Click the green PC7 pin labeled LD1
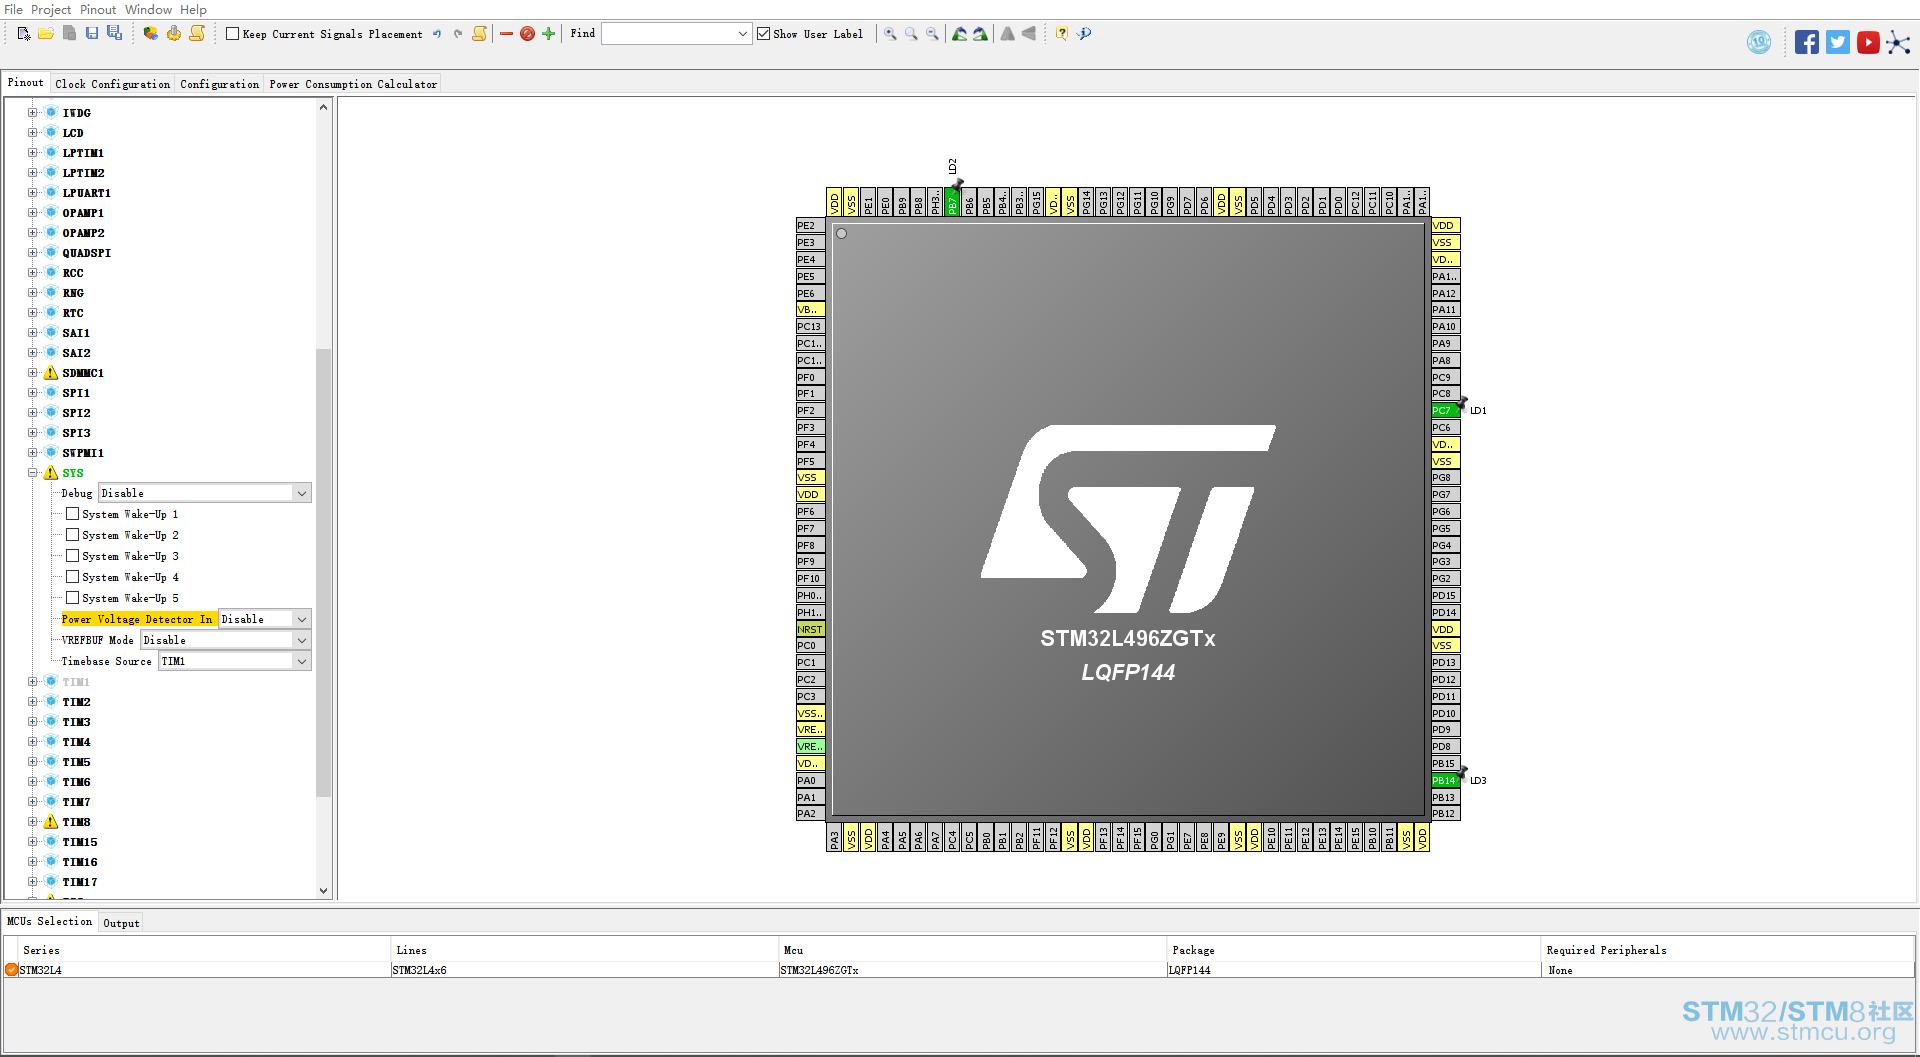 click(x=1443, y=411)
